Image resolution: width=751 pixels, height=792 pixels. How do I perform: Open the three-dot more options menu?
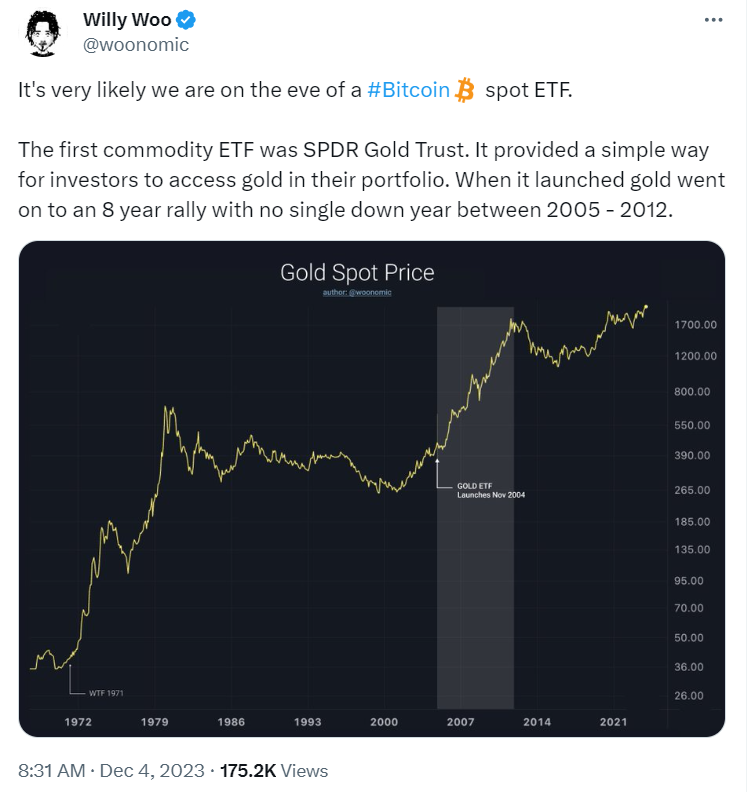(711, 20)
